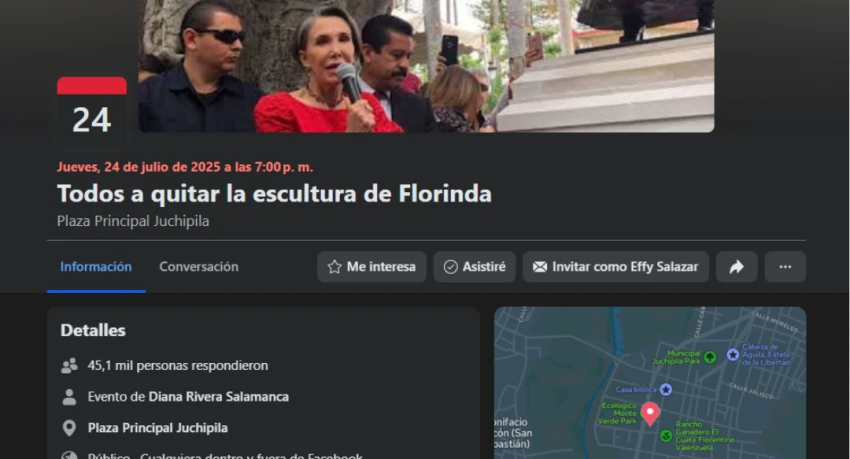The image size is (850, 459).
Task: Click the location pin icon in Detalles
Action: tap(69, 428)
